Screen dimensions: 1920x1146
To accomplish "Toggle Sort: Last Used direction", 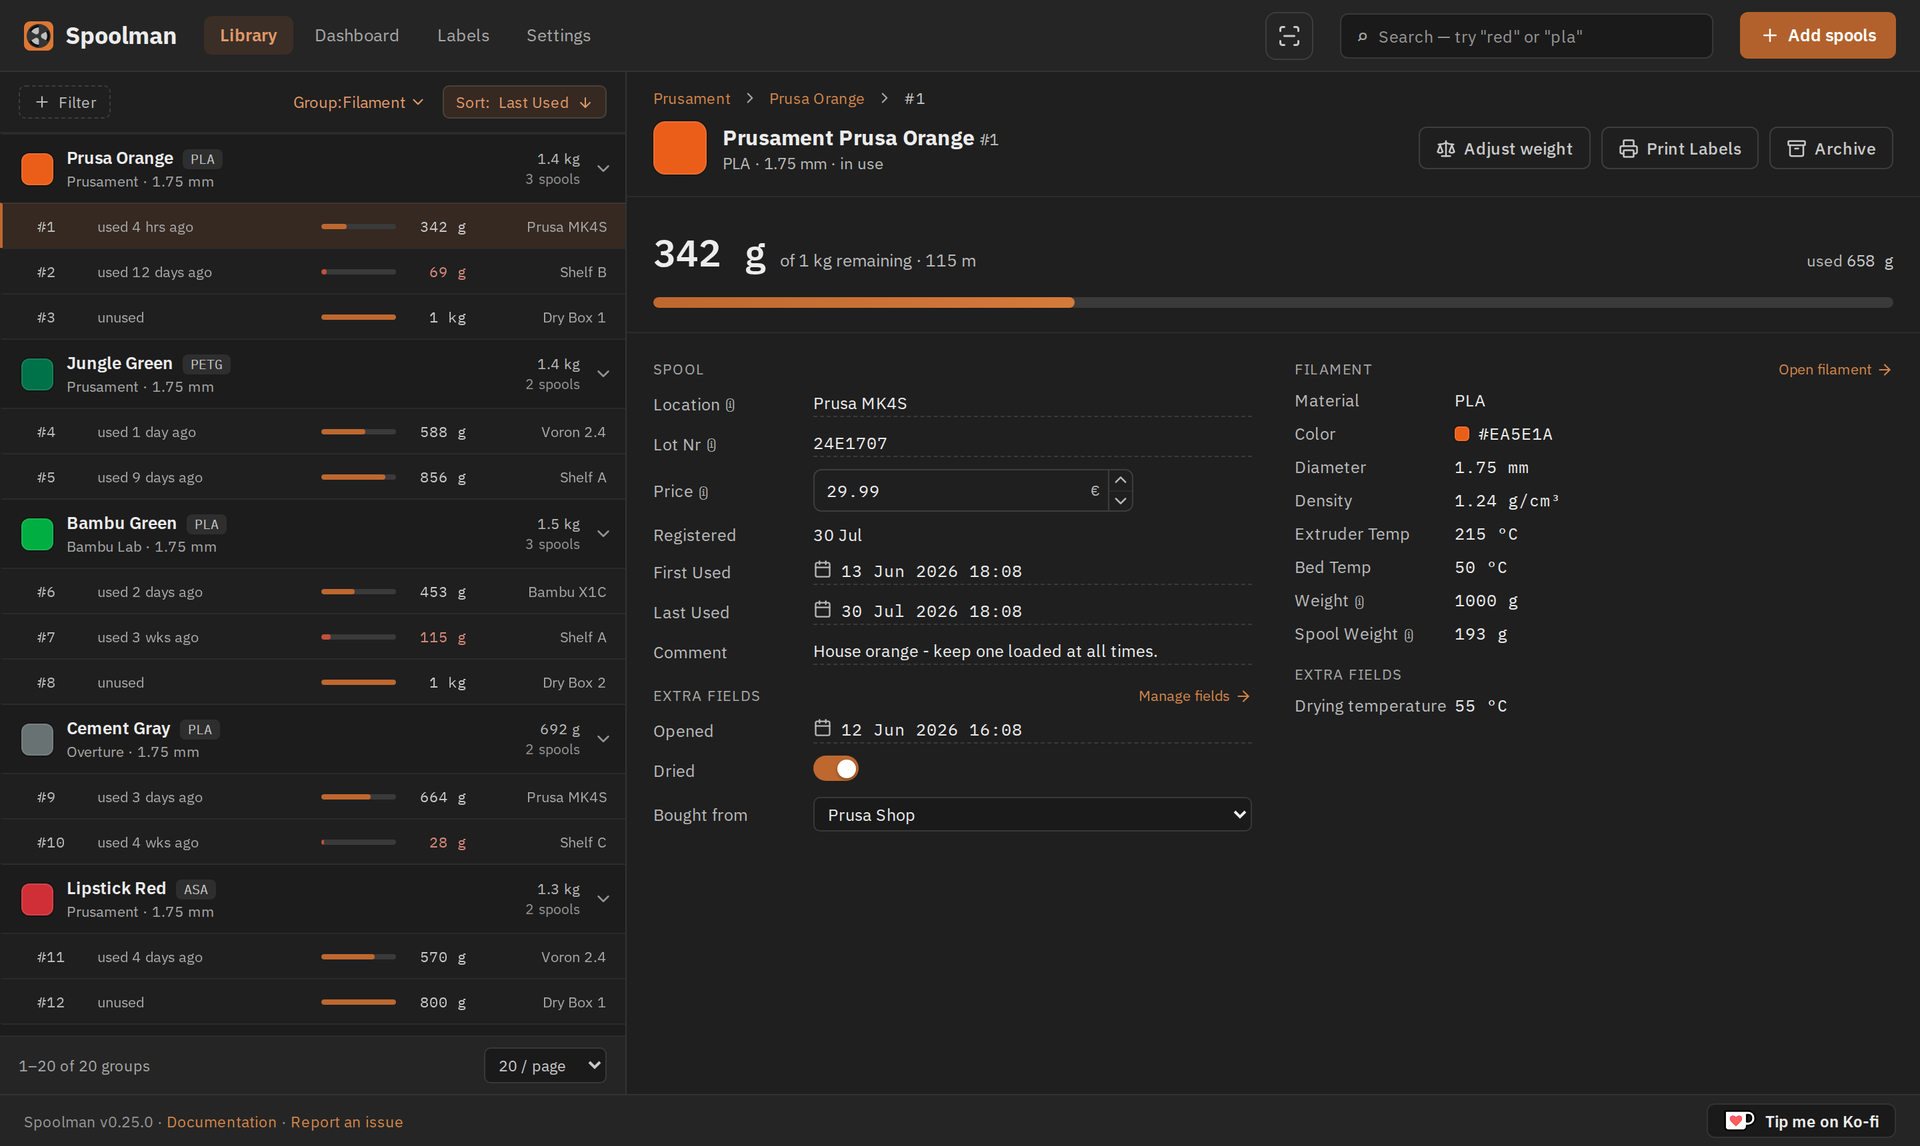I will coord(524,102).
